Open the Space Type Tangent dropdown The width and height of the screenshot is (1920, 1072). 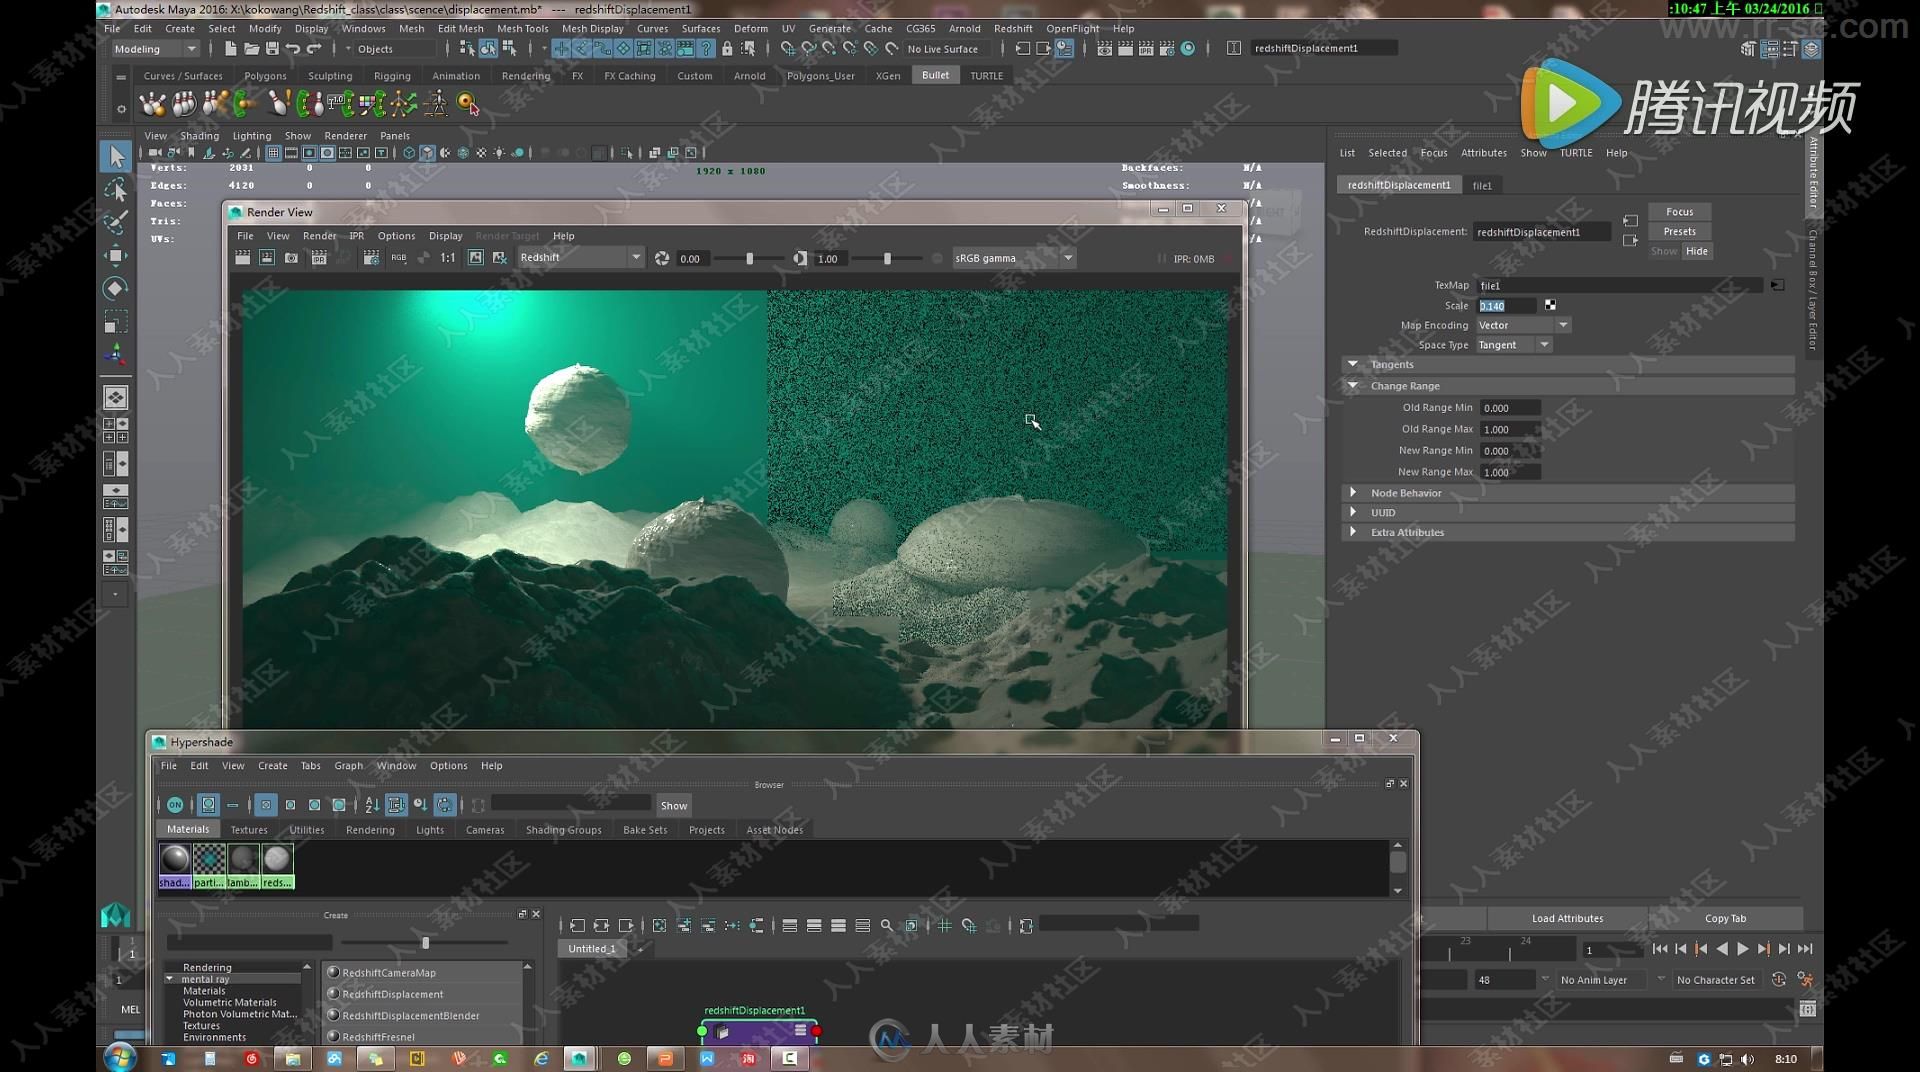click(x=1514, y=345)
